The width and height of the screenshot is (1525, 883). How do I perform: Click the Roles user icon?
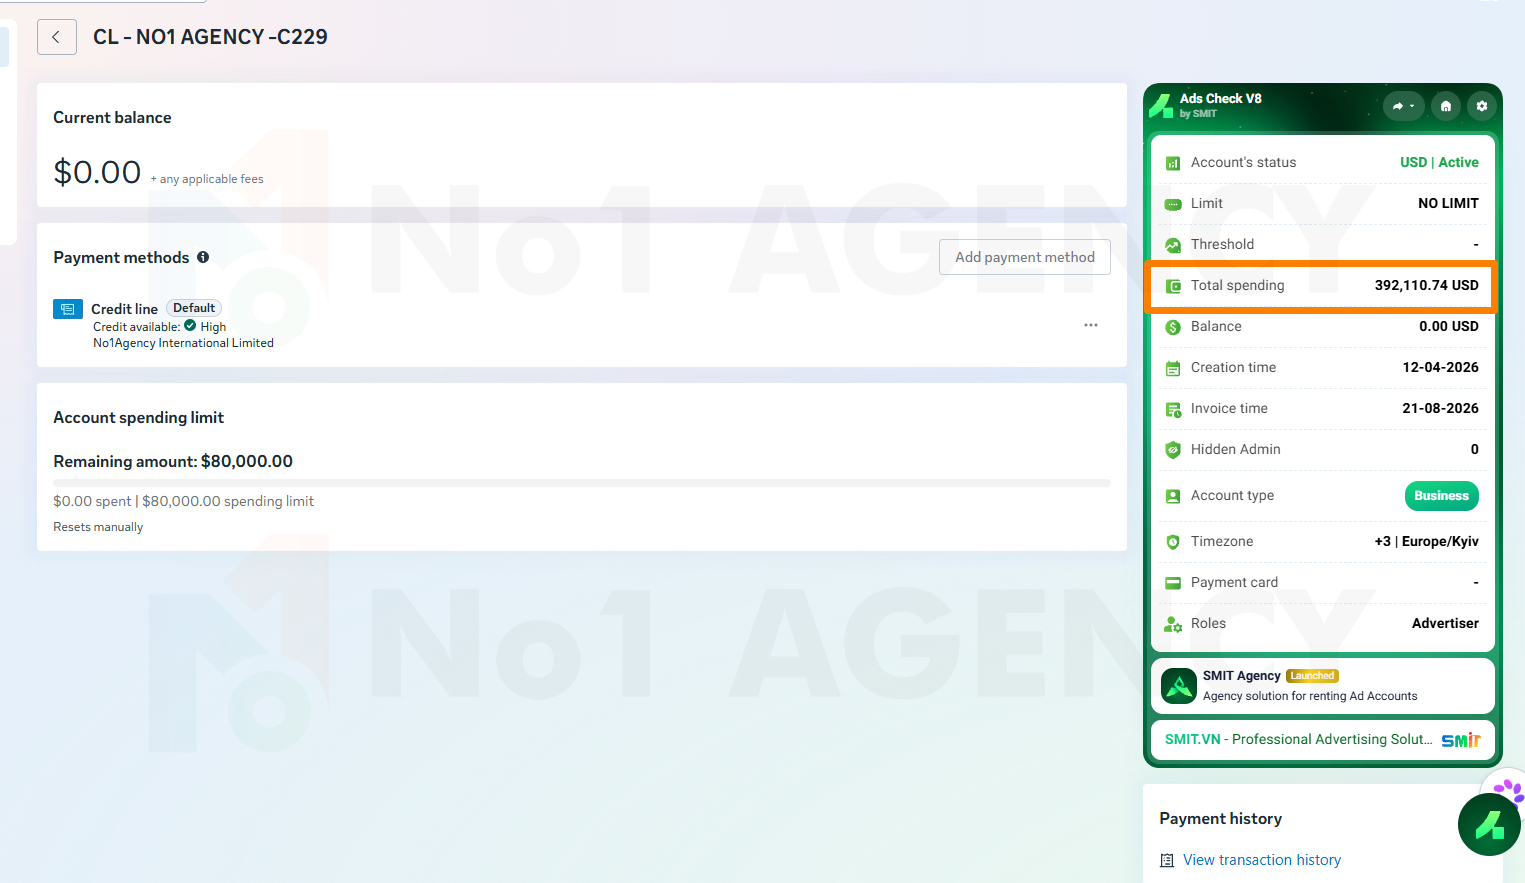point(1173,624)
